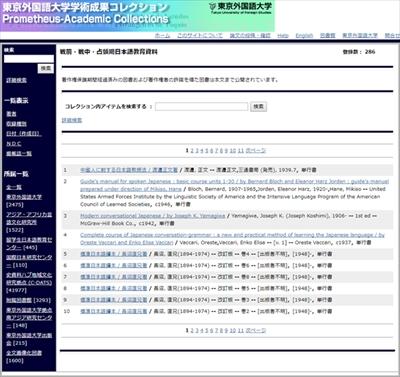Open the 標準日本語讀本 巻8 result link
This screenshot has width=400, height=377.
114,277
